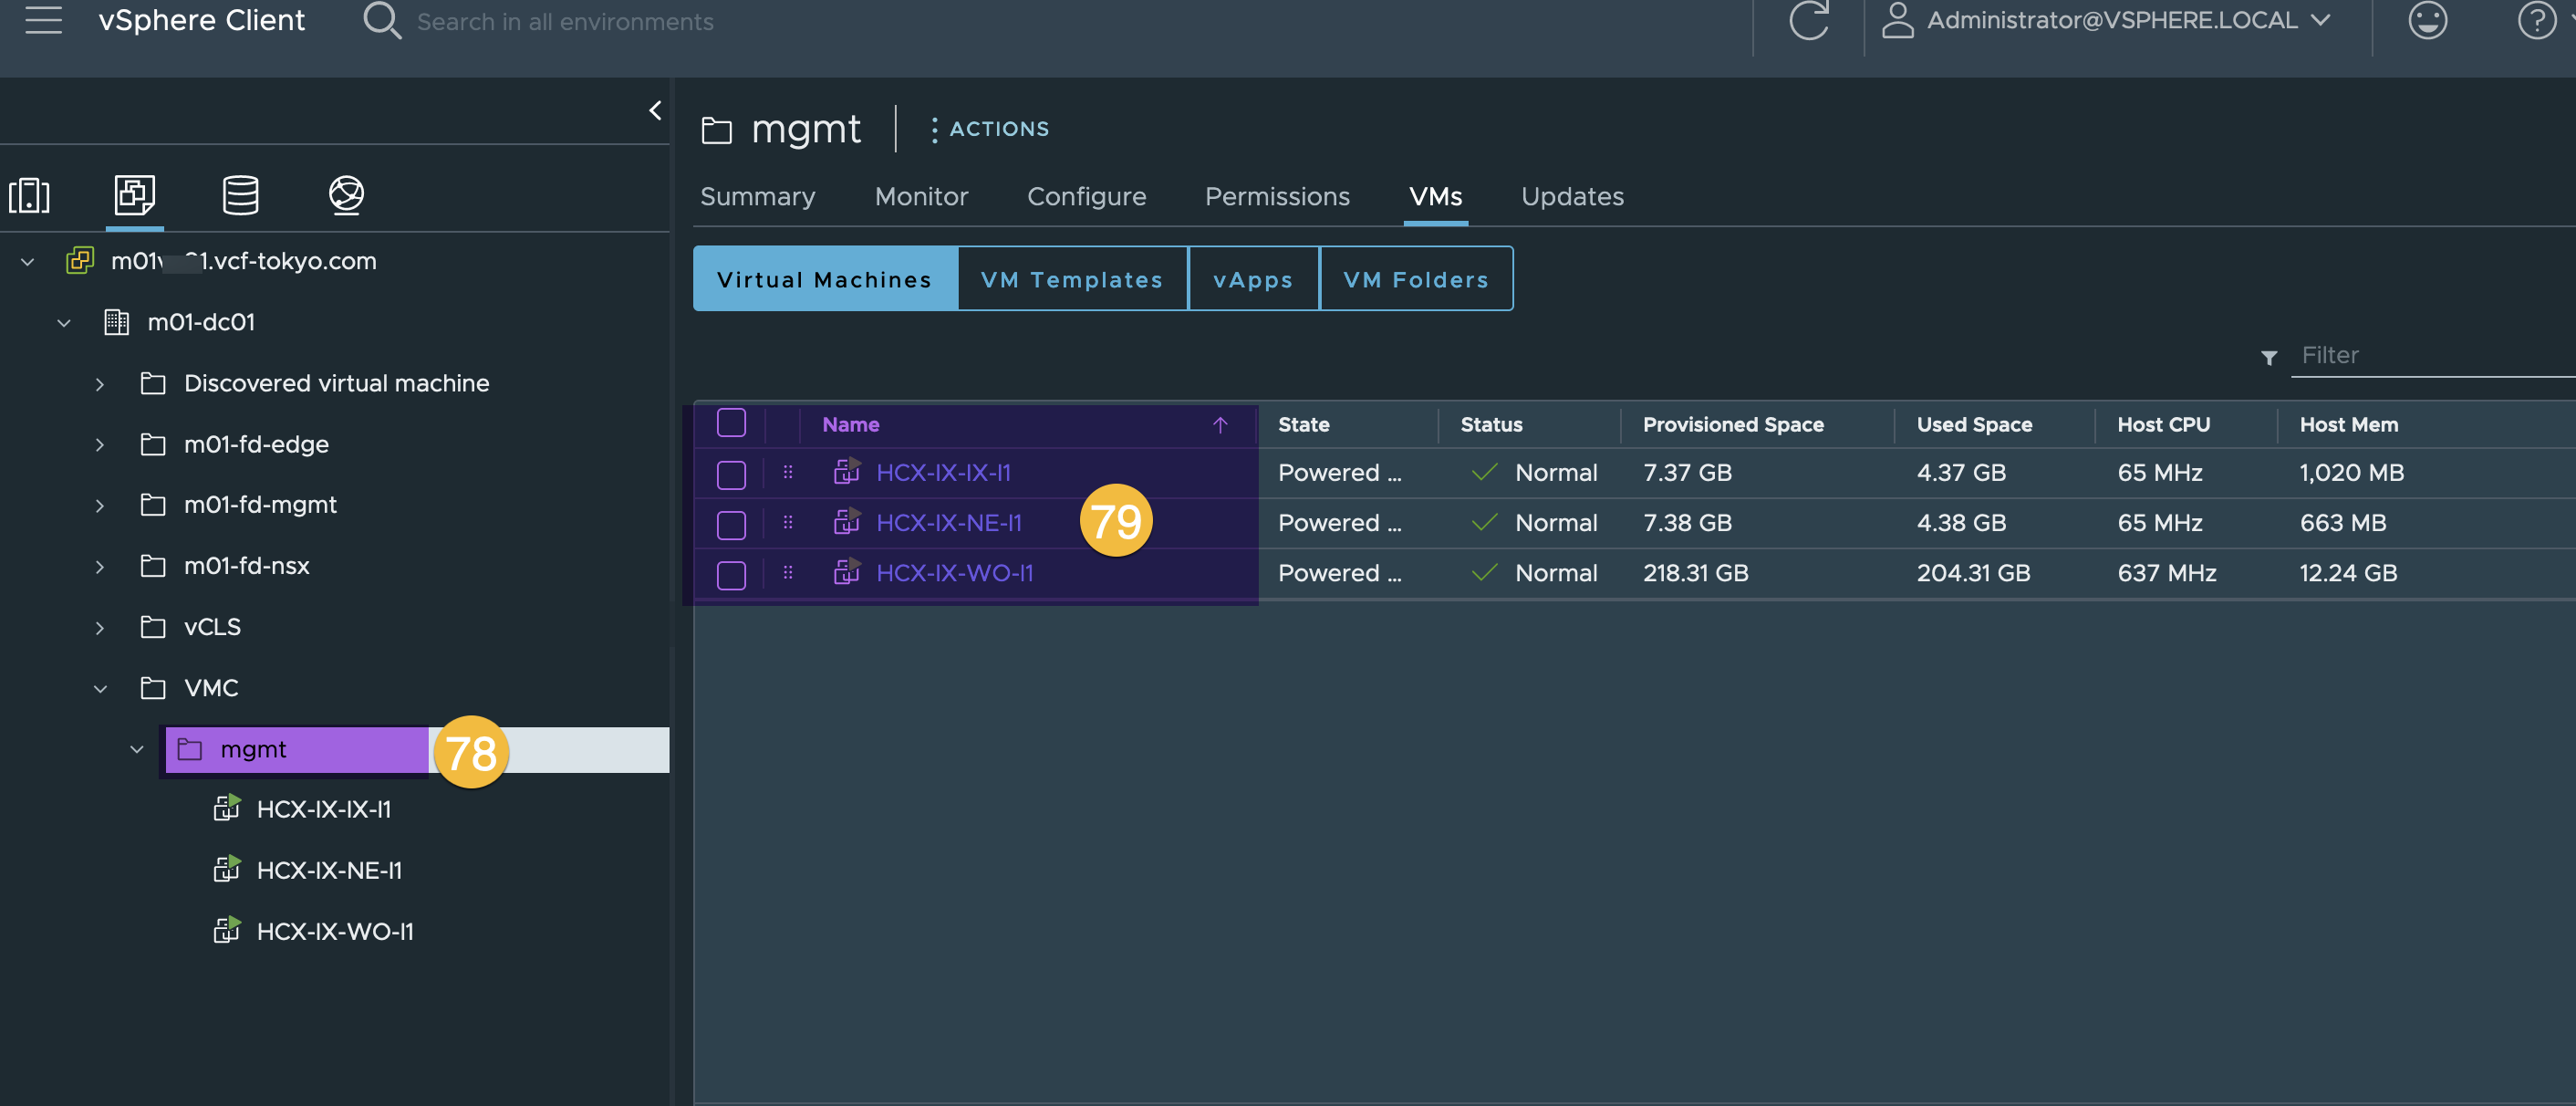This screenshot has height=1106, width=2576.
Task: Click the drag handle for HCX-IX-NE-I1 row
Action: pos(788,522)
